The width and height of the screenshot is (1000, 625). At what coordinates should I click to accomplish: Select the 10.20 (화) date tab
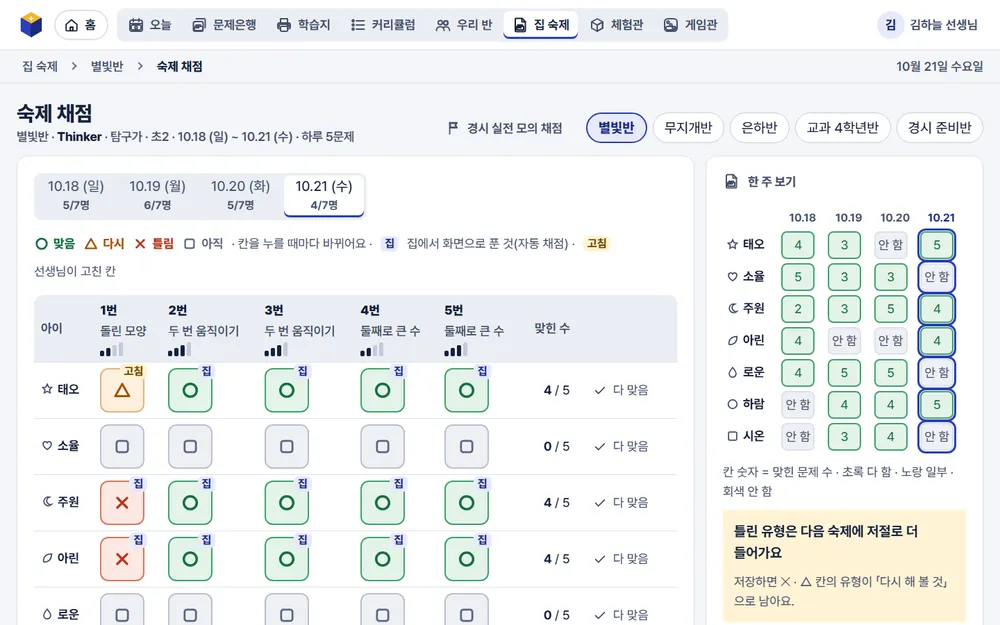240,195
